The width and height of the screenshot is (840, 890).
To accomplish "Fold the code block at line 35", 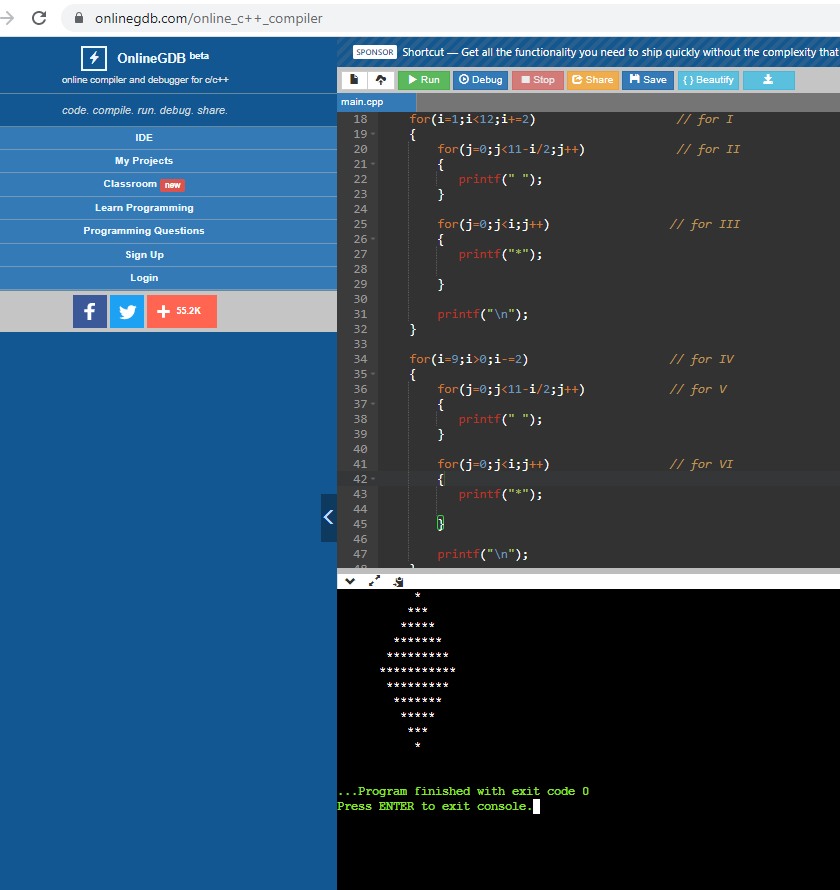I will coord(373,374).
